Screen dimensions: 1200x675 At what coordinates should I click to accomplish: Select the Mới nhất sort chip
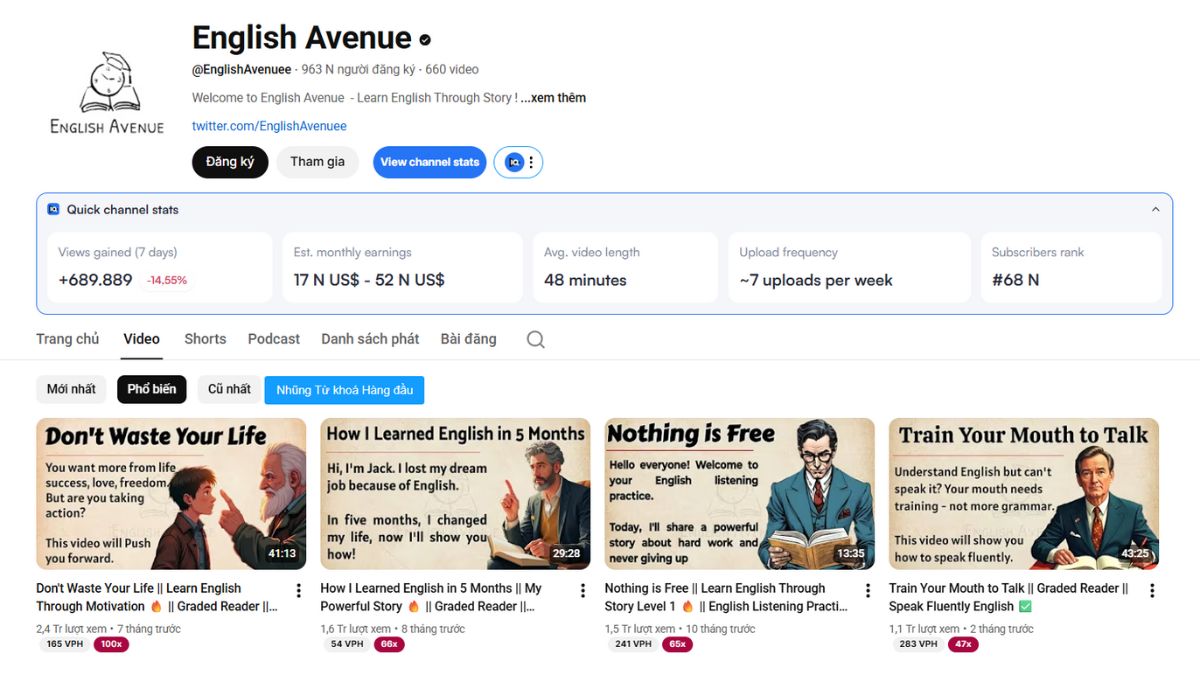71,389
